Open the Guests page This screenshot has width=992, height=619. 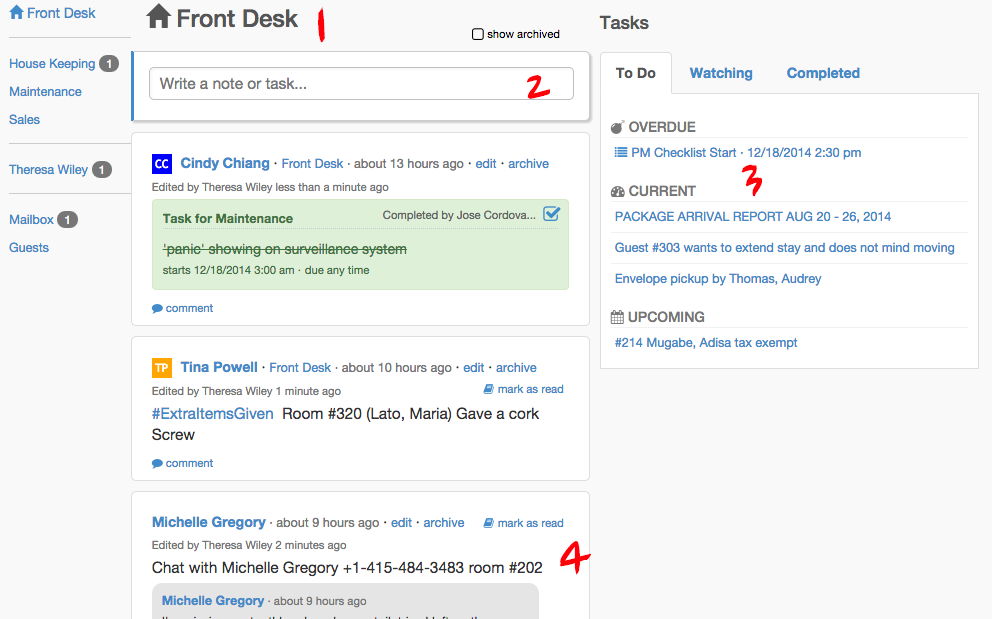28,247
